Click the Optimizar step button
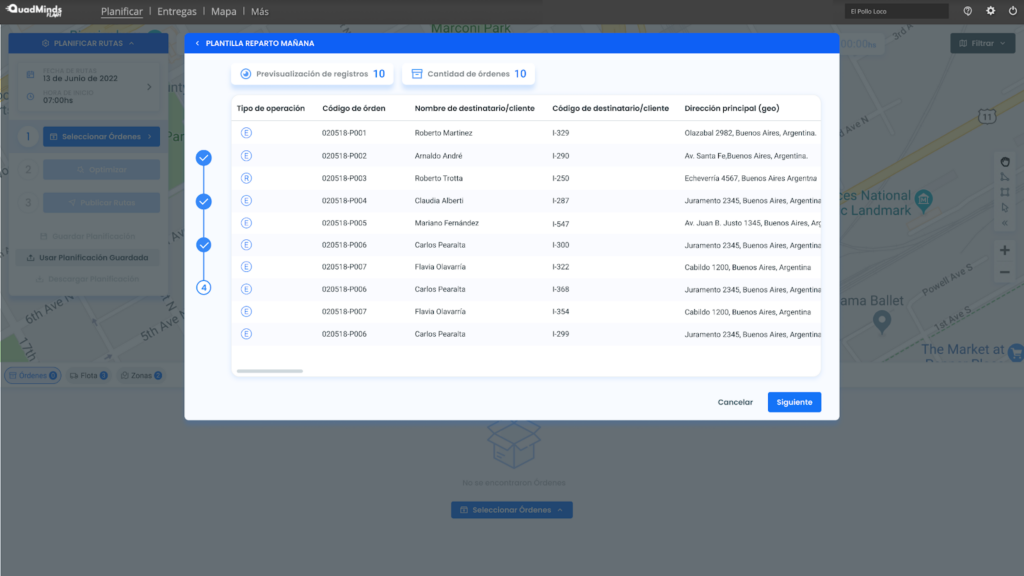The height and width of the screenshot is (576, 1024). pos(101,170)
